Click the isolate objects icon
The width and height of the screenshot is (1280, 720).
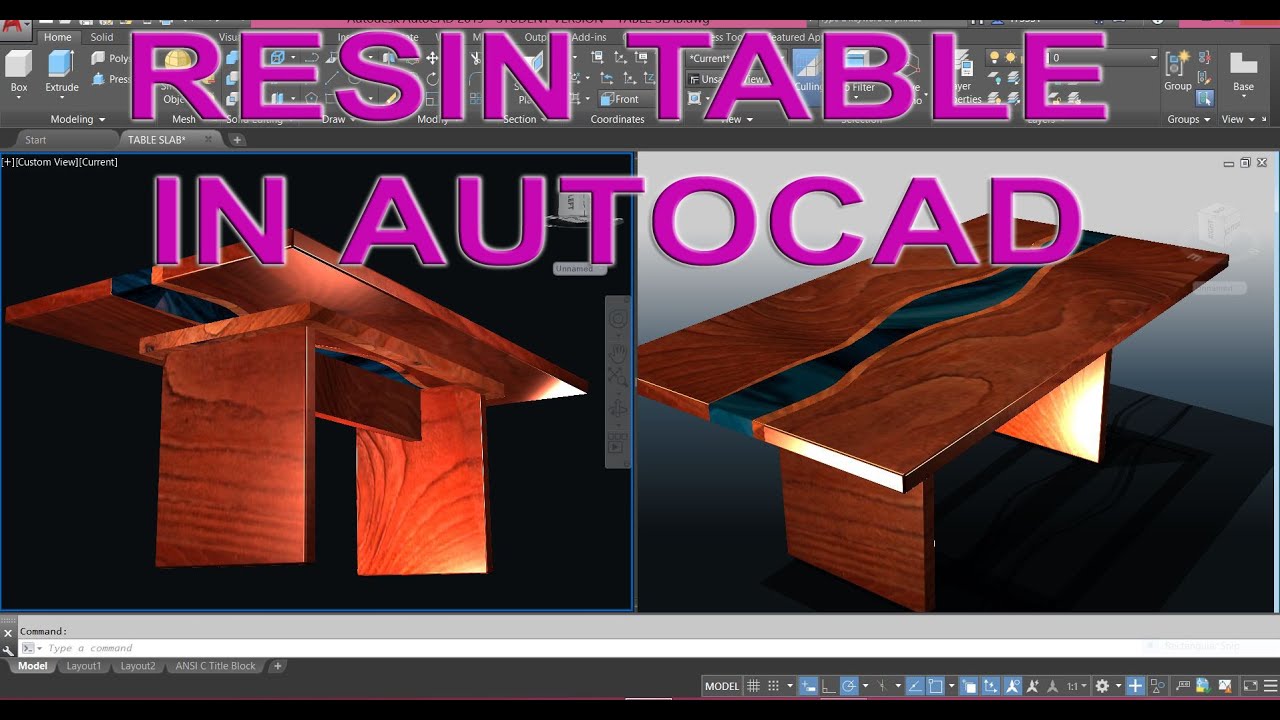(x=1157, y=686)
